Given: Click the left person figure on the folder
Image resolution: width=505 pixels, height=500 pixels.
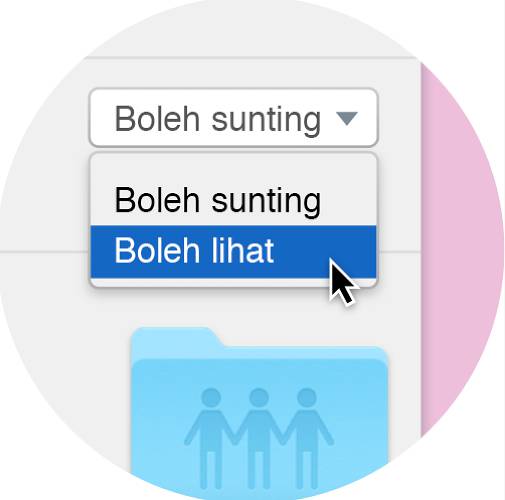Looking at the screenshot, I should (211, 438).
